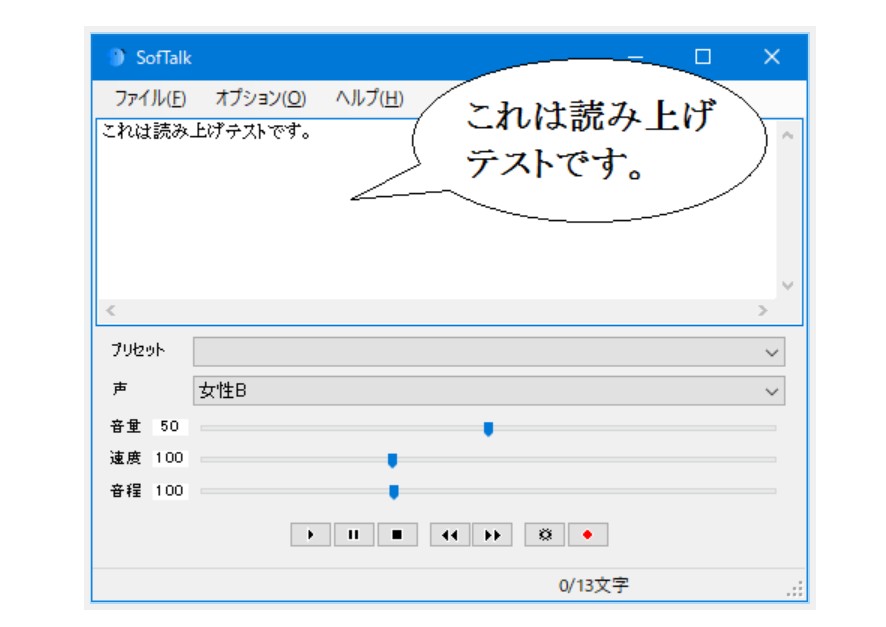The width and height of the screenshot is (886, 627).
Task: Close the SofTalk window
Action: (x=772, y=56)
